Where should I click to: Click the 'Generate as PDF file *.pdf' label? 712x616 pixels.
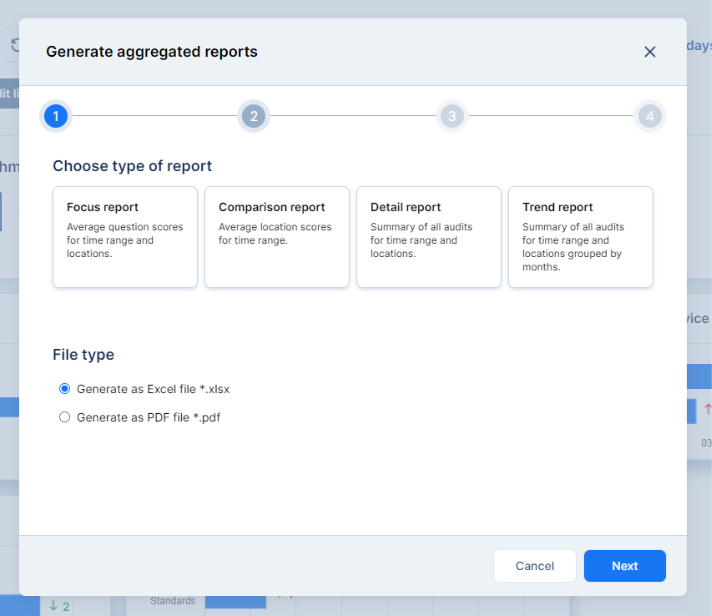pos(148,418)
